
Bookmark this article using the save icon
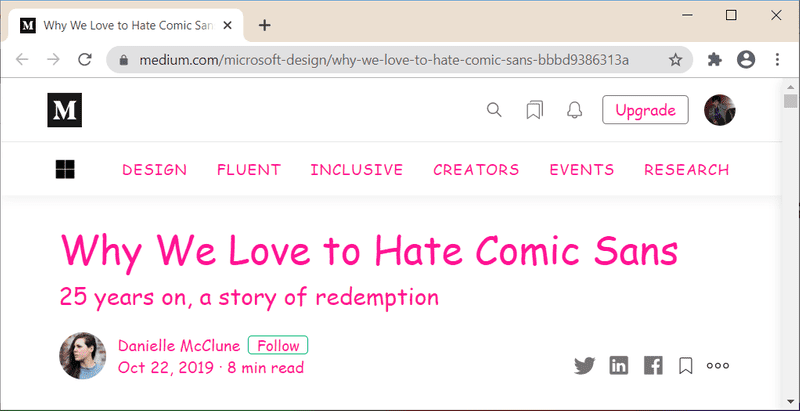[686, 366]
